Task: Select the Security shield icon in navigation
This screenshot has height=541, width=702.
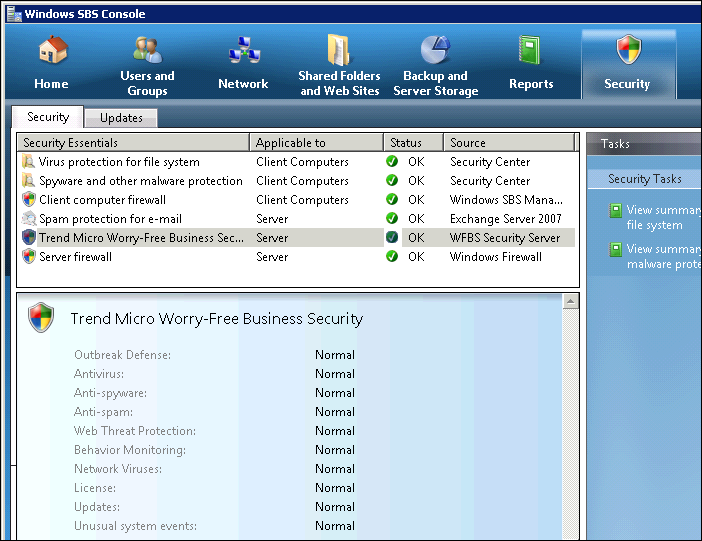Action: click(x=629, y=49)
